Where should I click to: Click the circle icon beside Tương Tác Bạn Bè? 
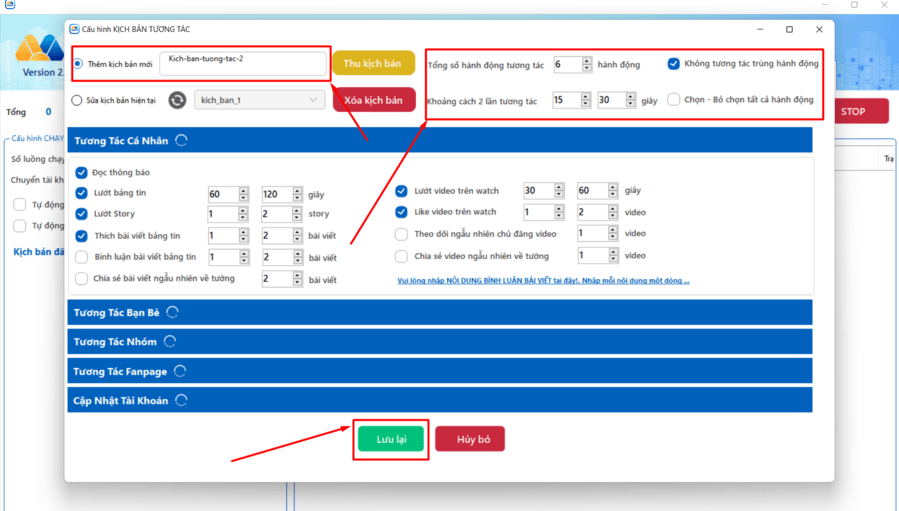(173, 312)
